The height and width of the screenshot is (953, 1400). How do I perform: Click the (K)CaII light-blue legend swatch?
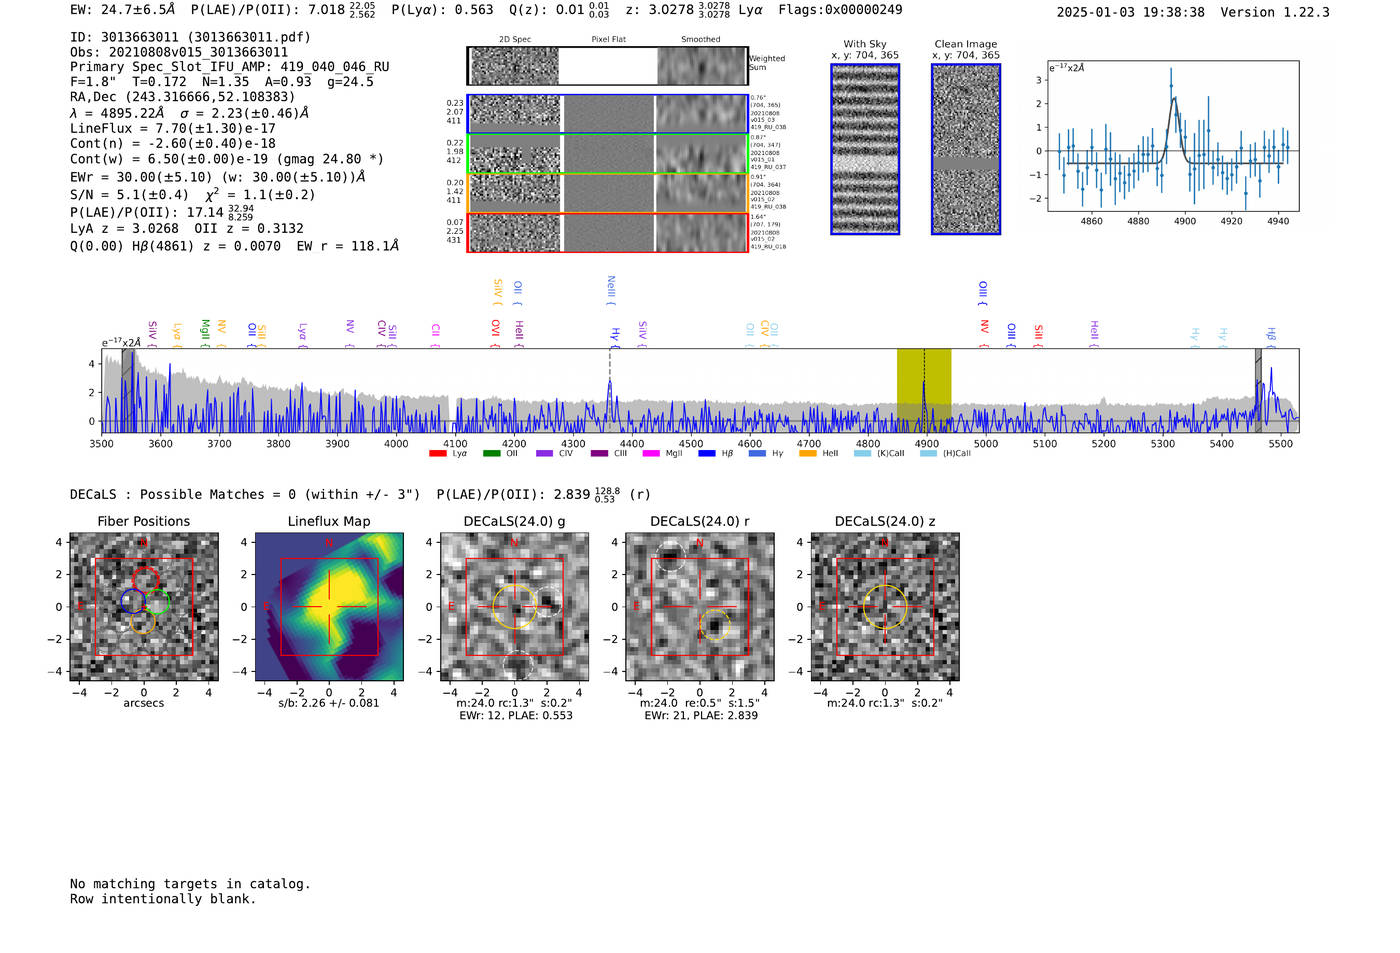pos(862,453)
